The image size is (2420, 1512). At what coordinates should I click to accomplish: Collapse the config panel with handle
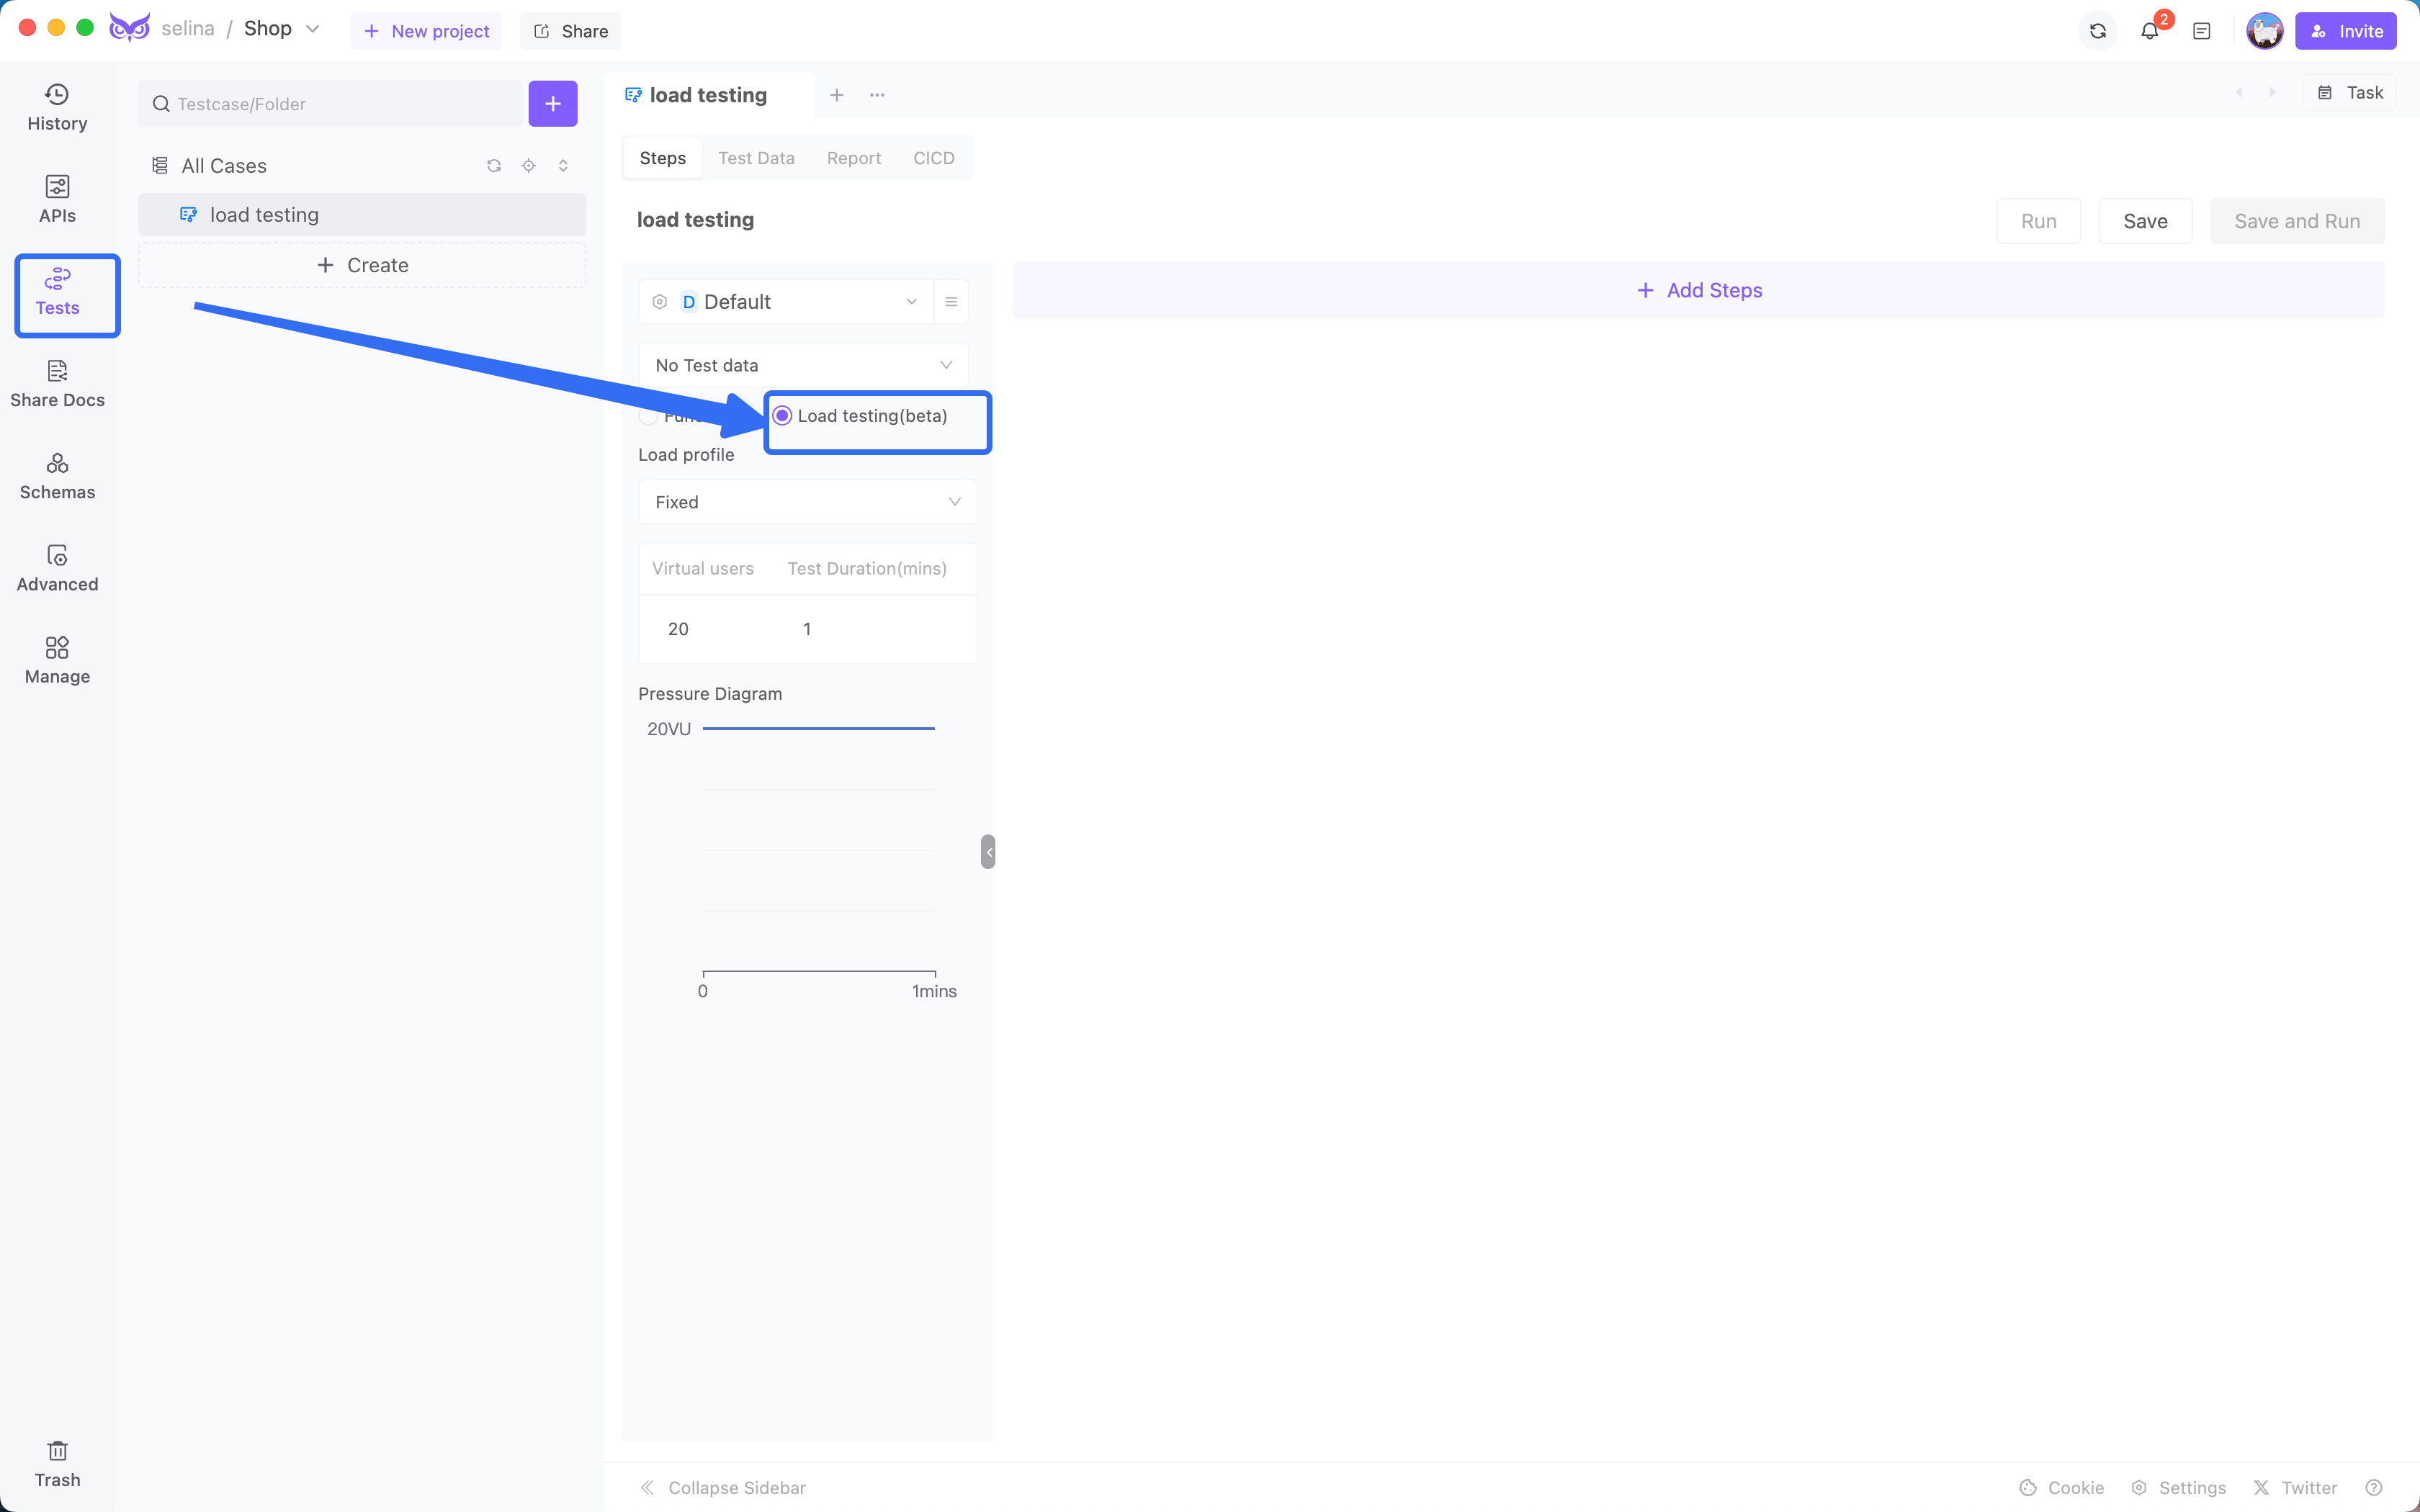(988, 852)
